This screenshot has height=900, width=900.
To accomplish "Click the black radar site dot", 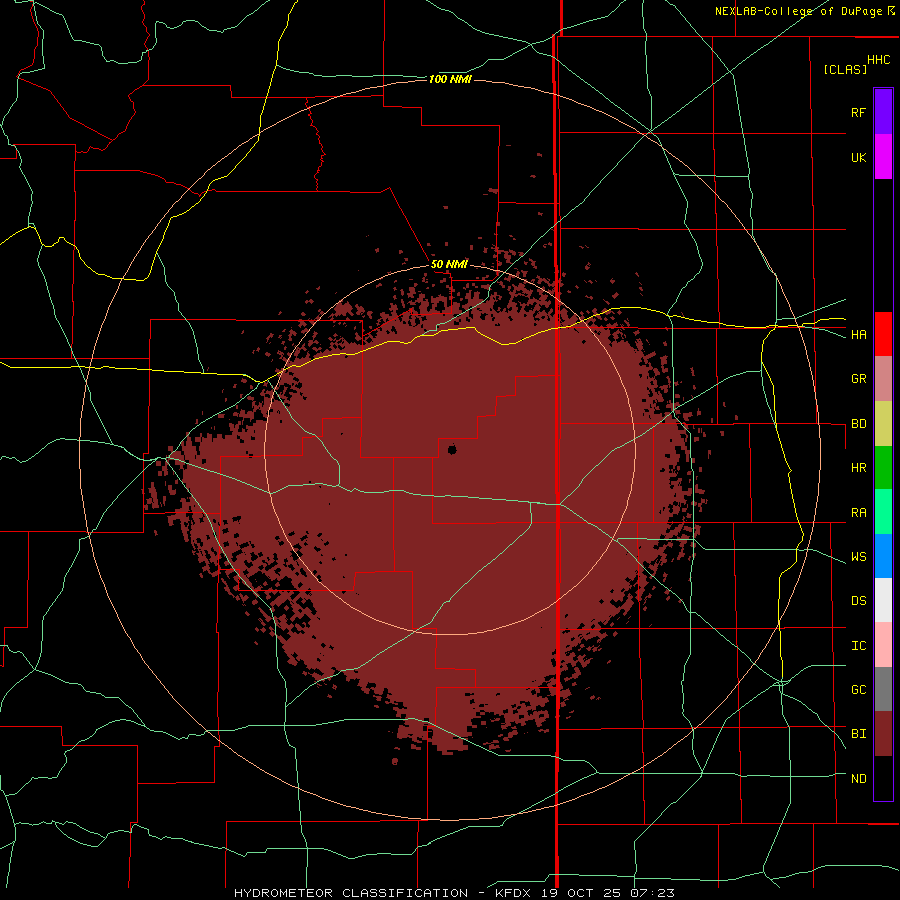I will [x=452, y=449].
